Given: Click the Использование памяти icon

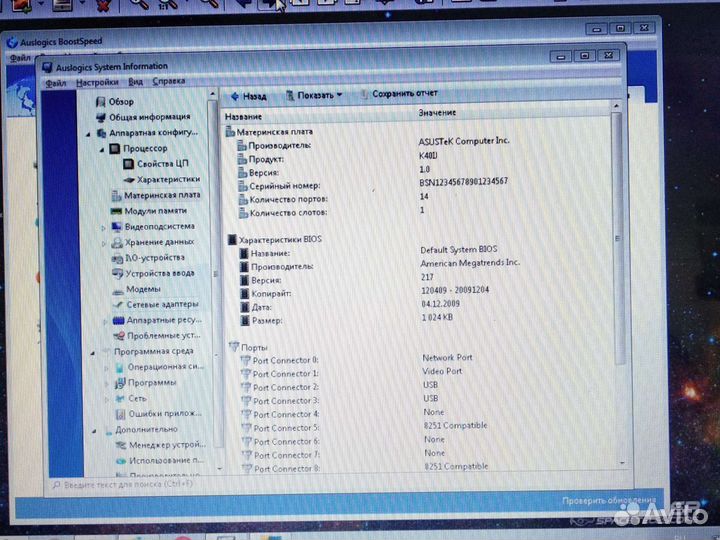Looking at the screenshot, I should (x=121, y=461).
